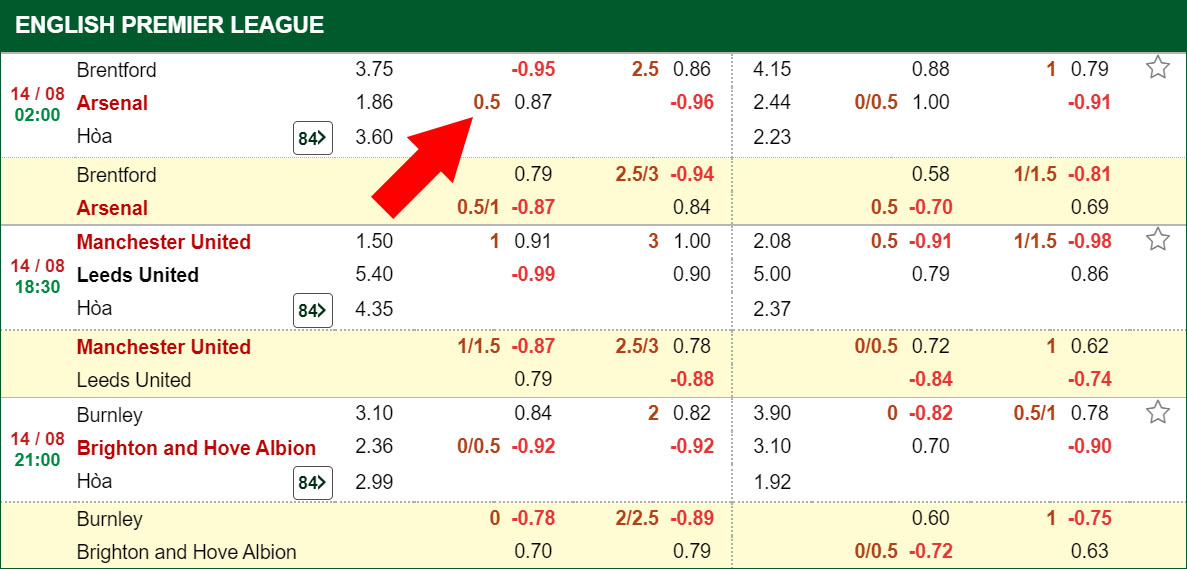
Task: Select Manchester United odds -0.98
Action: (1089, 241)
